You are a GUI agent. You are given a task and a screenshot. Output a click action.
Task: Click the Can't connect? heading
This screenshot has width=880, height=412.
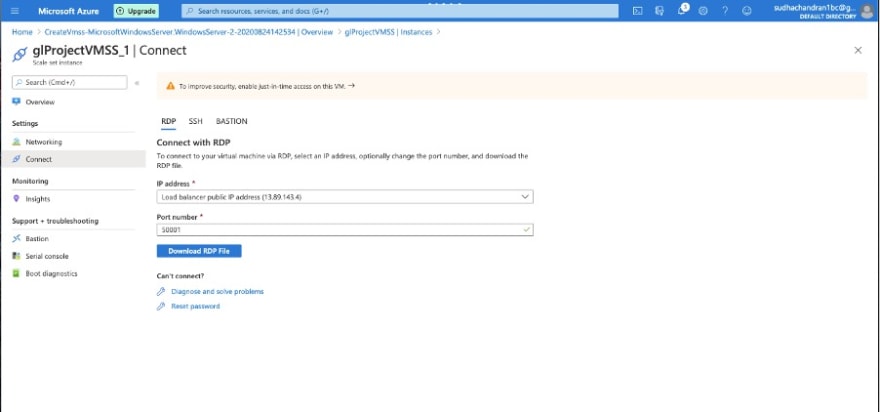[180, 276]
